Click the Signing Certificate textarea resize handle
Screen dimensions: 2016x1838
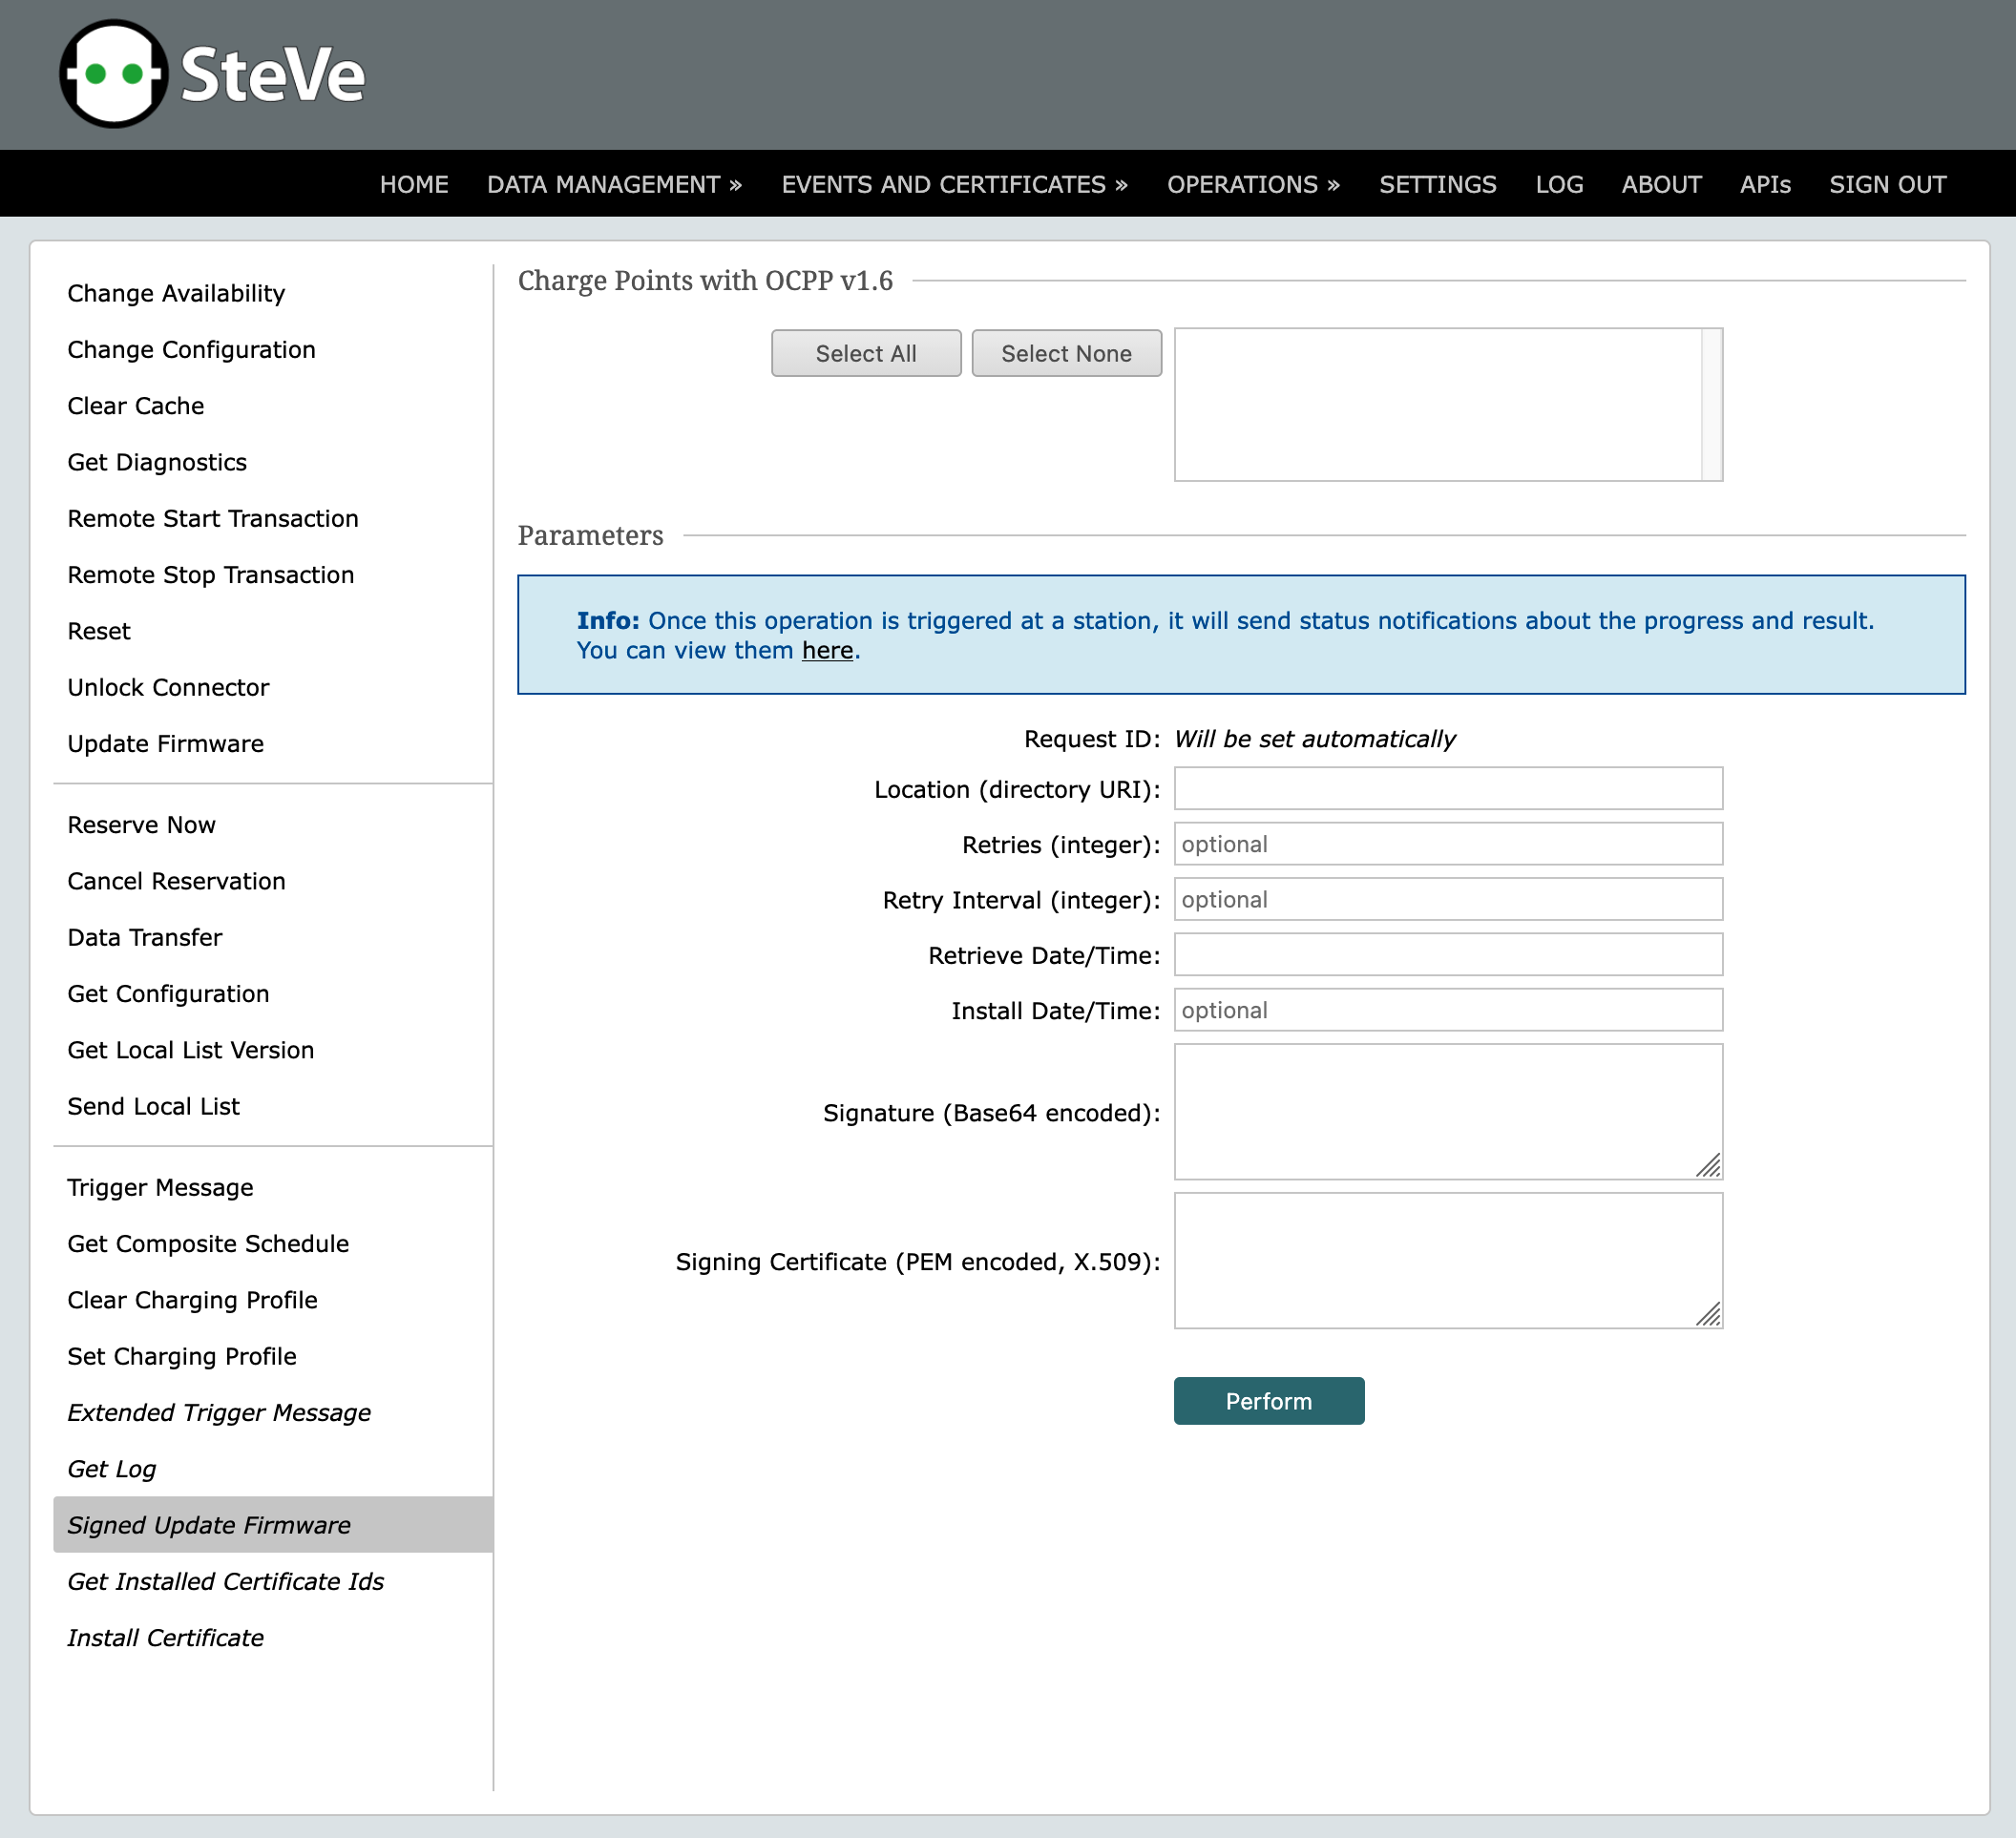click(1709, 1315)
